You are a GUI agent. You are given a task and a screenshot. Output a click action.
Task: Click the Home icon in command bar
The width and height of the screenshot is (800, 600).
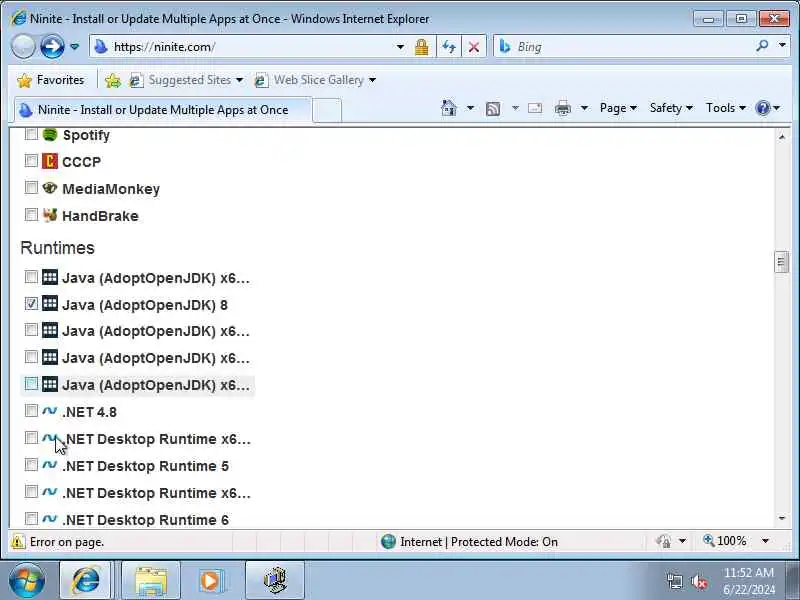(x=448, y=108)
